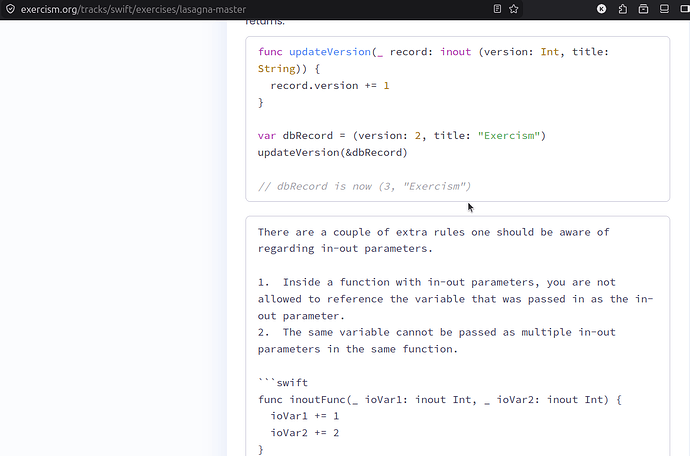Click the 'inout' keyword in updateVersion signature
This screenshot has width=690, height=456.
point(455,52)
